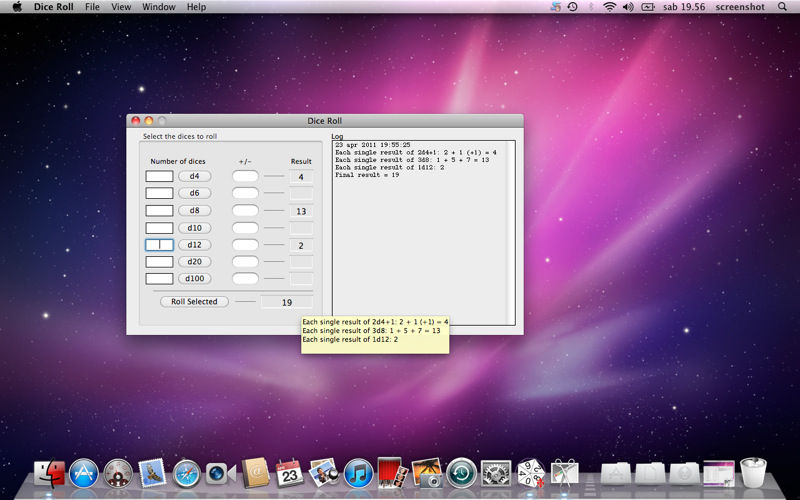800x500 pixels.
Task: Launch Photo Booth from the Dock
Action: click(x=392, y=473)
